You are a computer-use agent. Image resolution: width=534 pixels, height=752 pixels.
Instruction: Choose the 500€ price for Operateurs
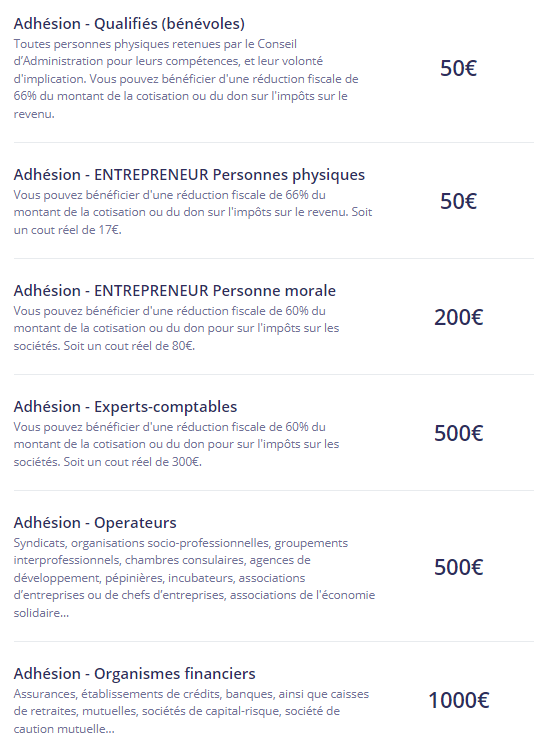coord(458,567)
